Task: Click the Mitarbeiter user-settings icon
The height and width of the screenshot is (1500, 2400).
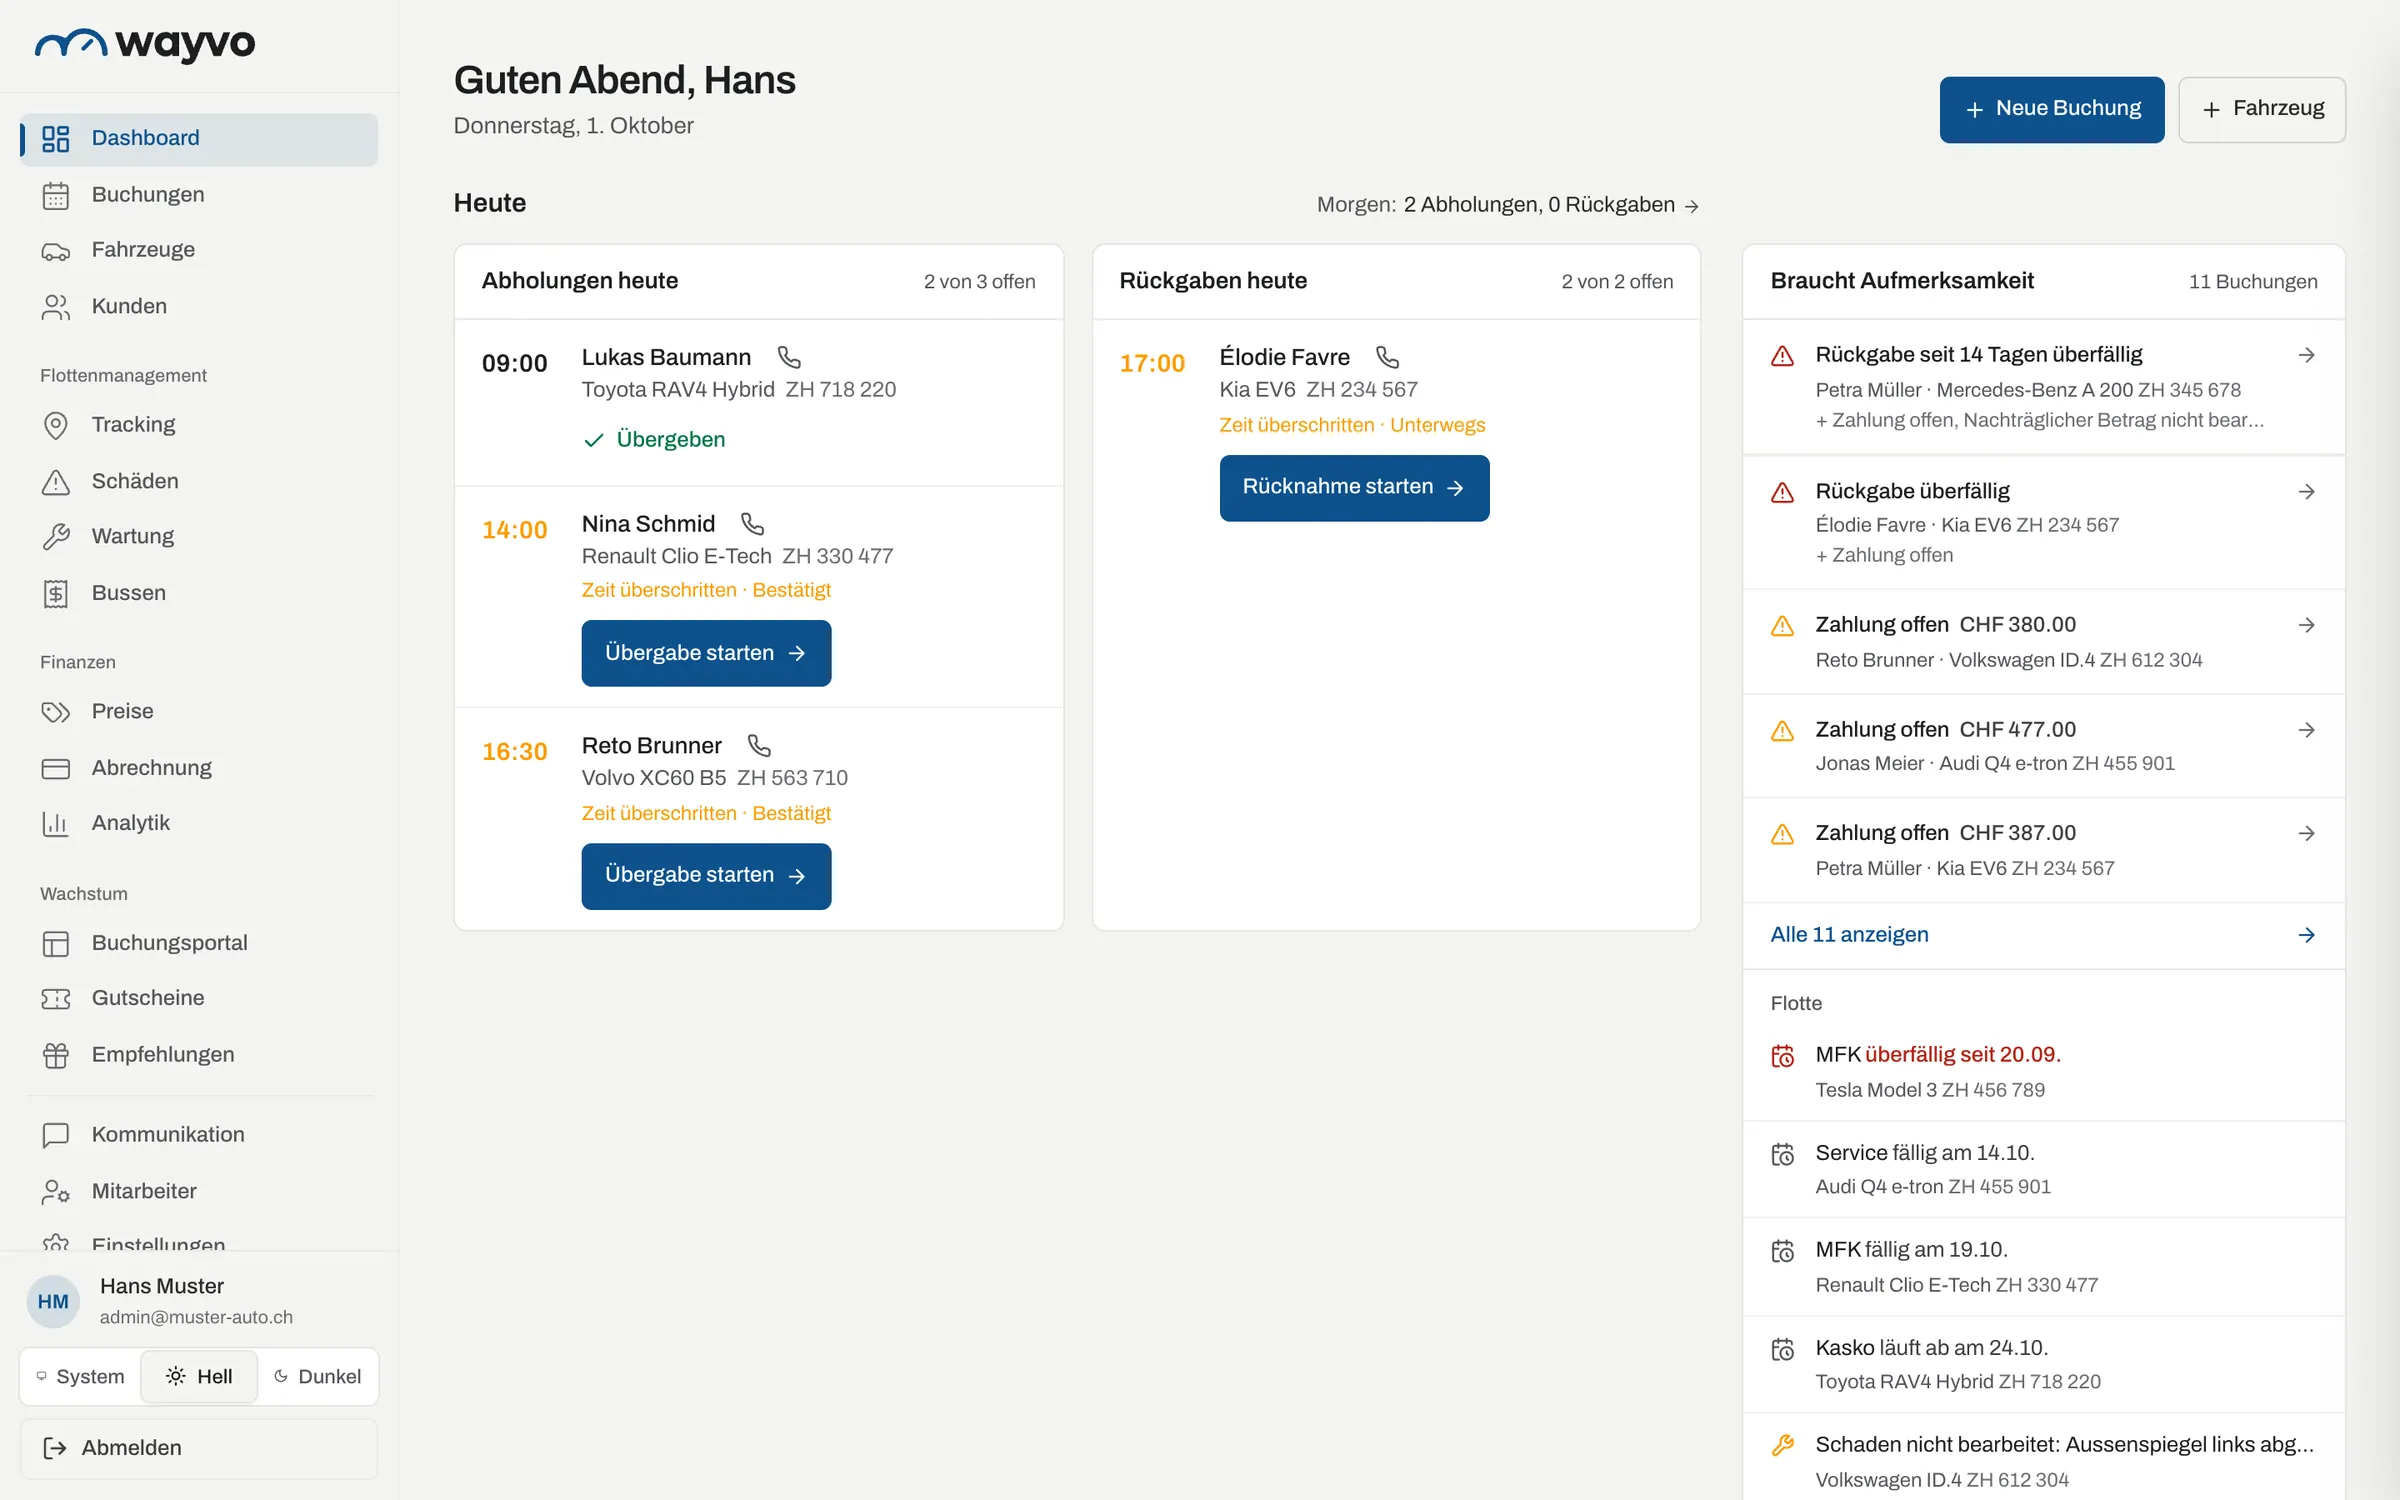Action: click(x=56, y=1191)
